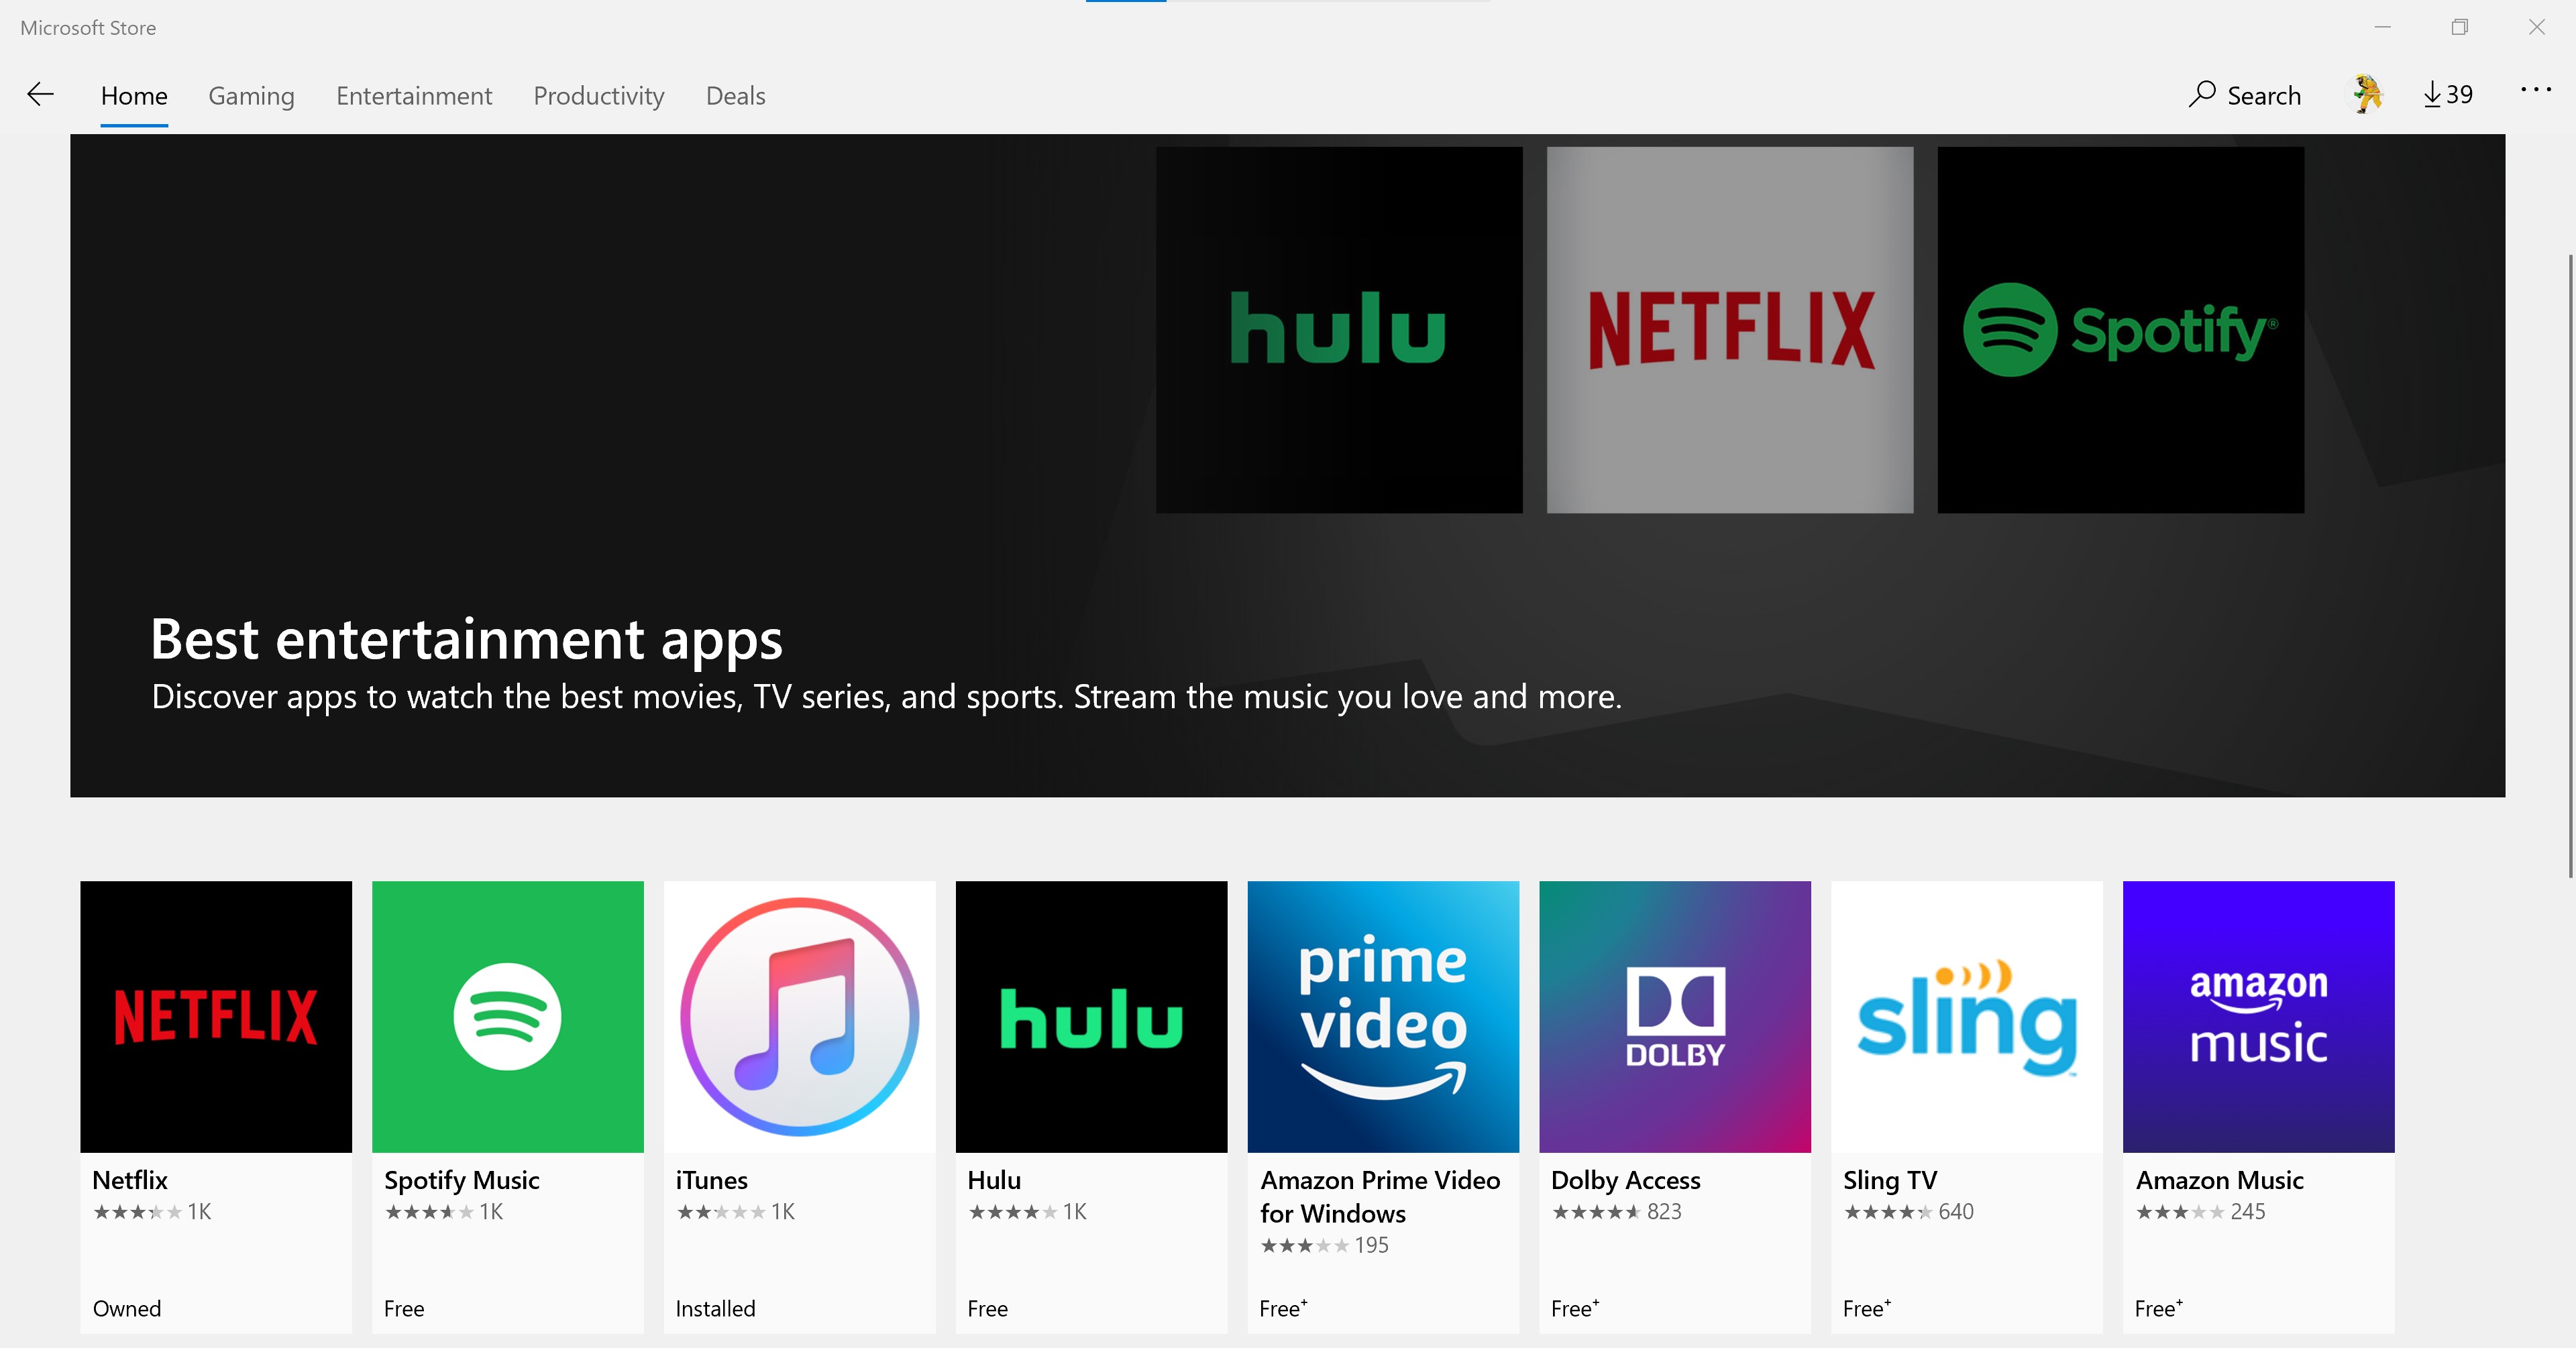Restore down the Microsoft Store window
Screen dimensions: 2576x1348
(x=2460, y=27)
